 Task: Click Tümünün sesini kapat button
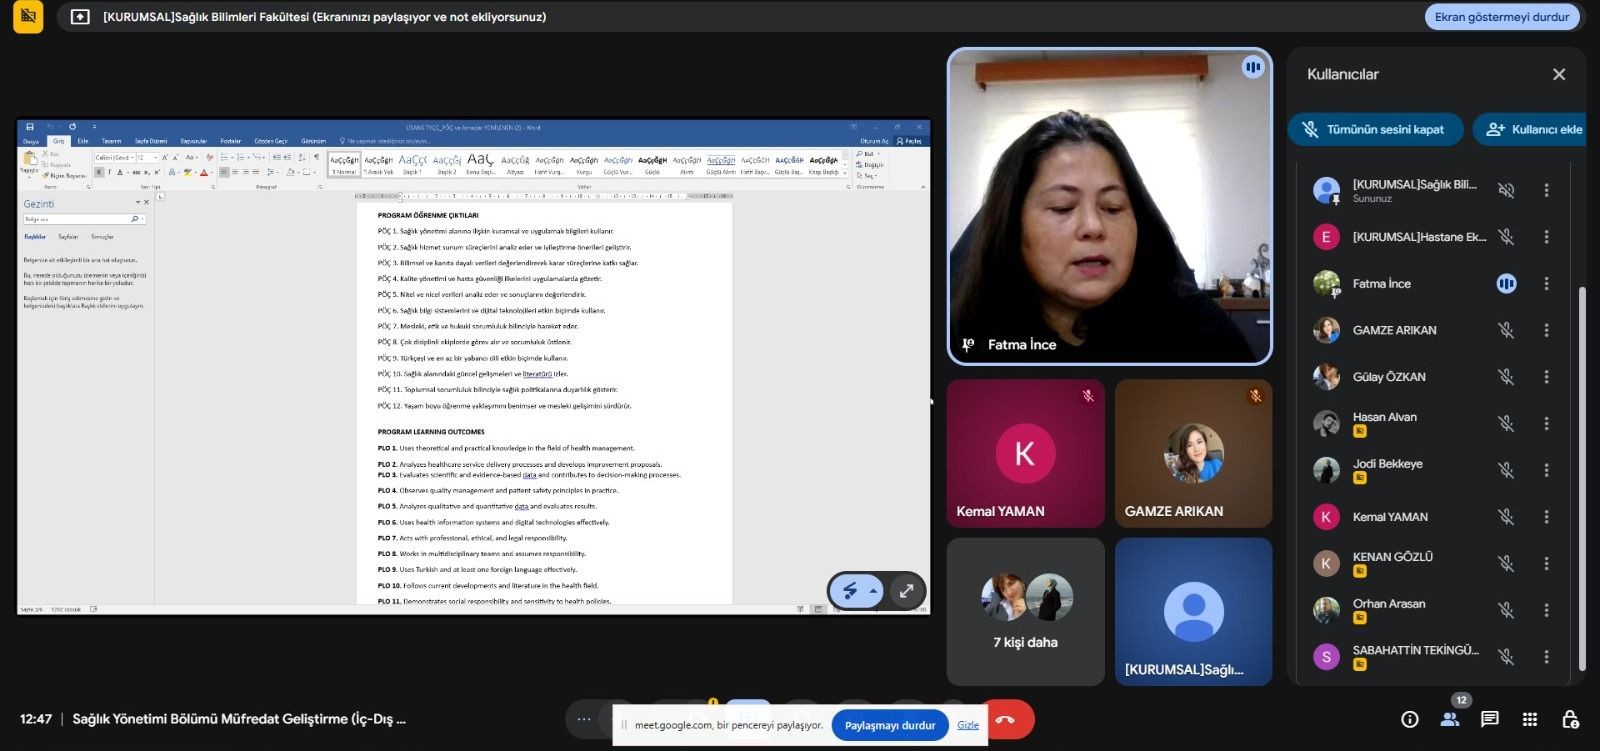click(x=1375, y=129)
